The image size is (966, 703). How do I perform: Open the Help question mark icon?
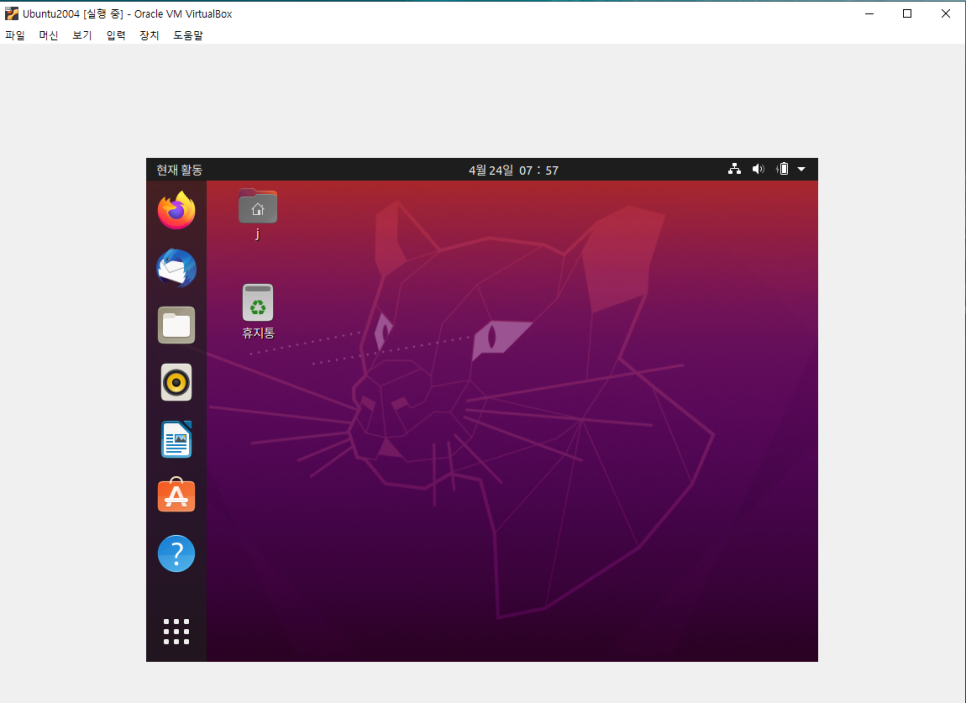pyautogui.click(x=176, y=553)
